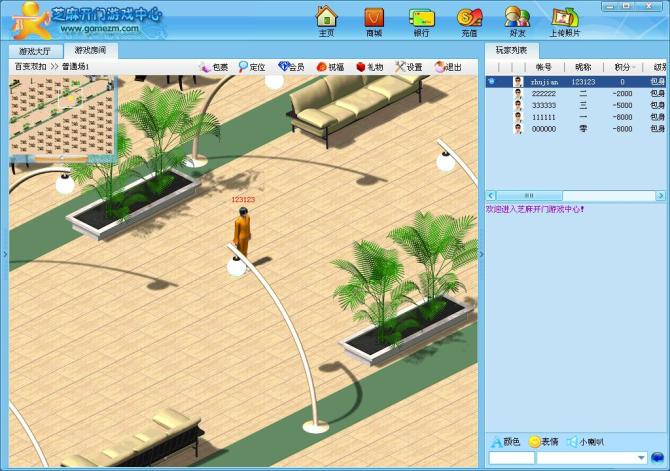This screenshot has width=670, height=471.
Task: Open the 银行 bank icon
Action: (x=421, y=19)
